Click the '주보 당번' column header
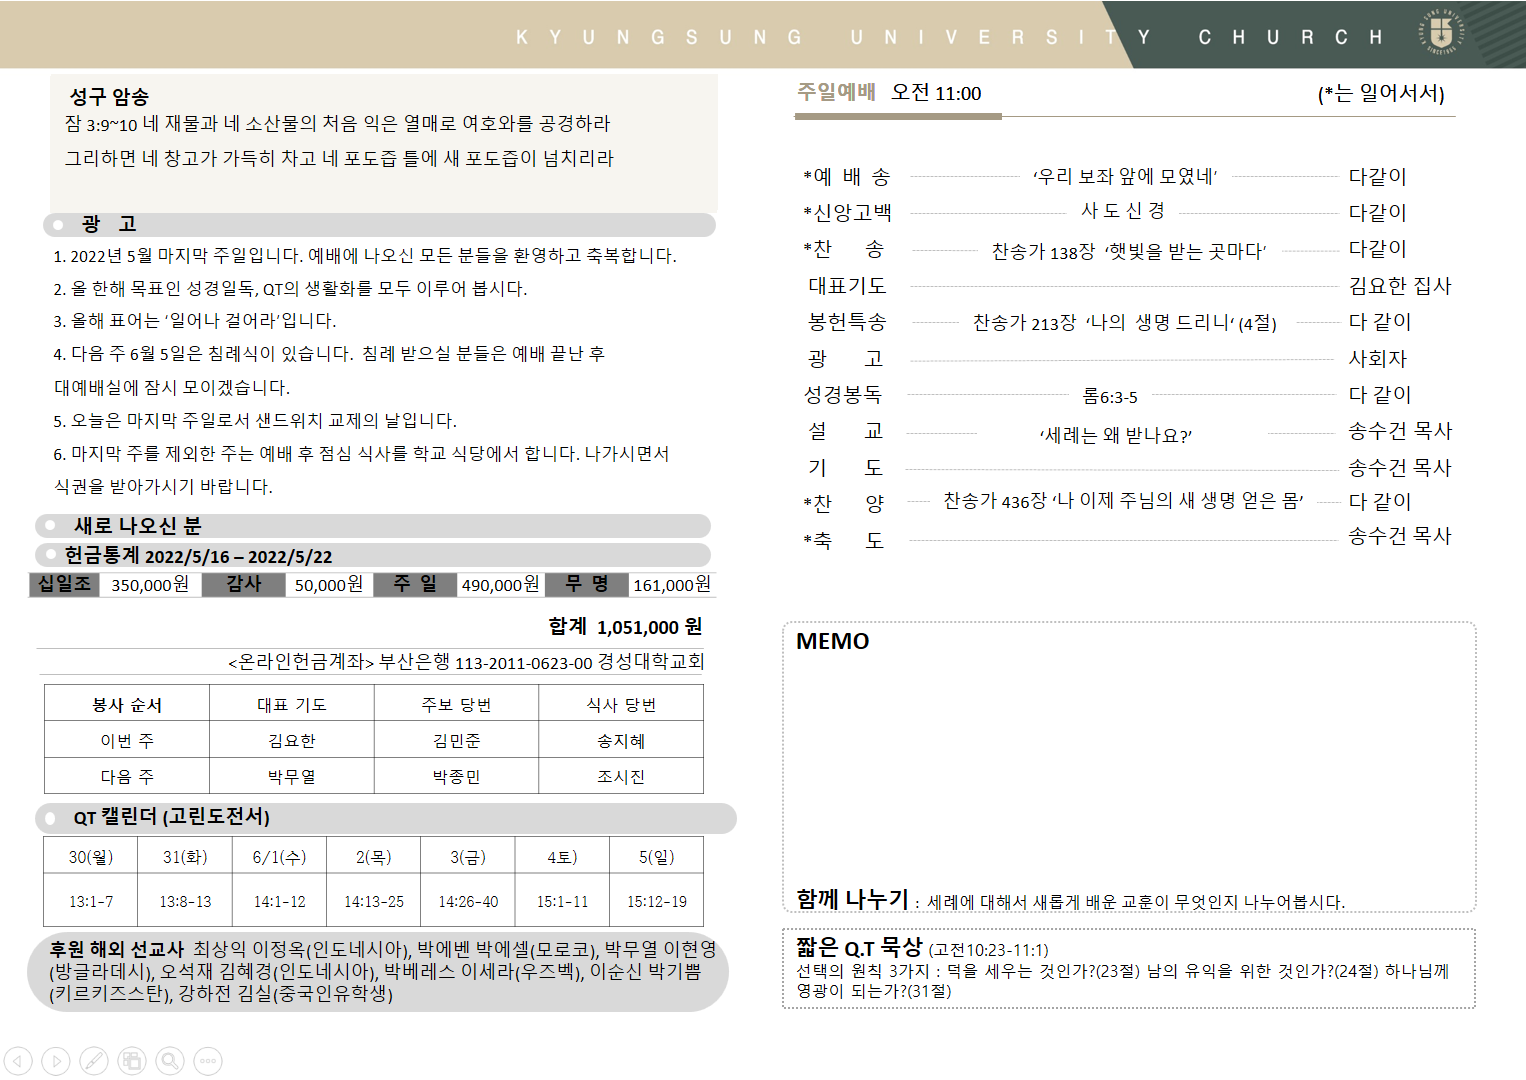 point(456,705)
